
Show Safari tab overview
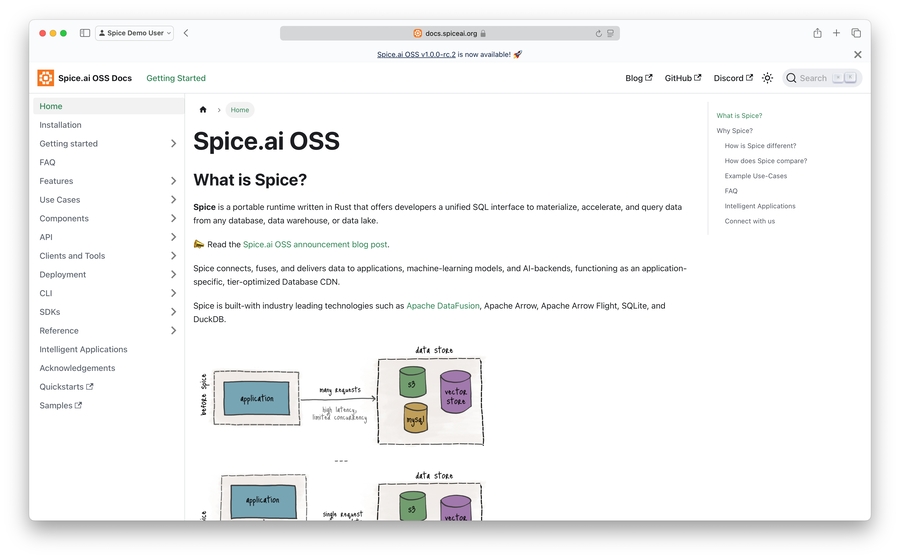(x=856, y=33)
